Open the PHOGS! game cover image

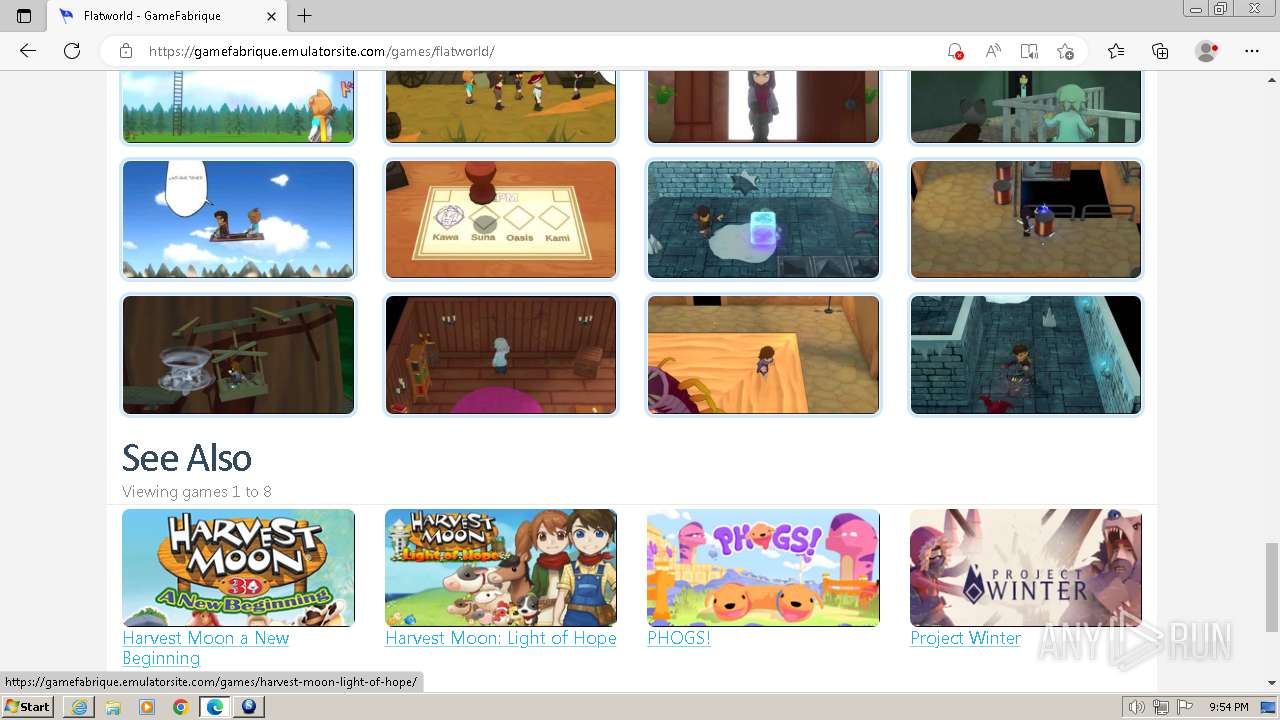763,568
